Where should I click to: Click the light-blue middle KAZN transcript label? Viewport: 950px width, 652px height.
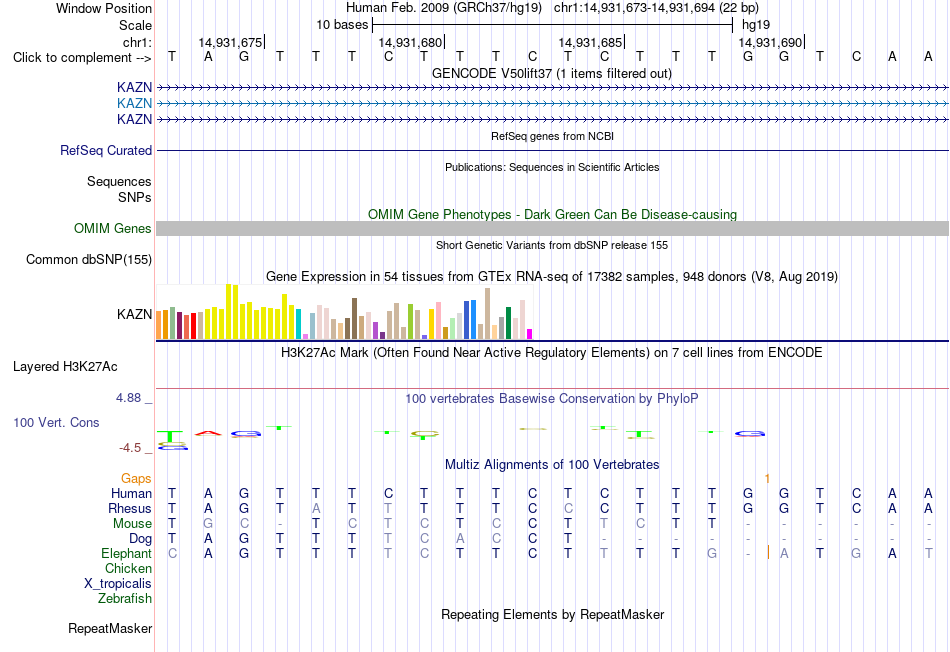click(135, 104)
